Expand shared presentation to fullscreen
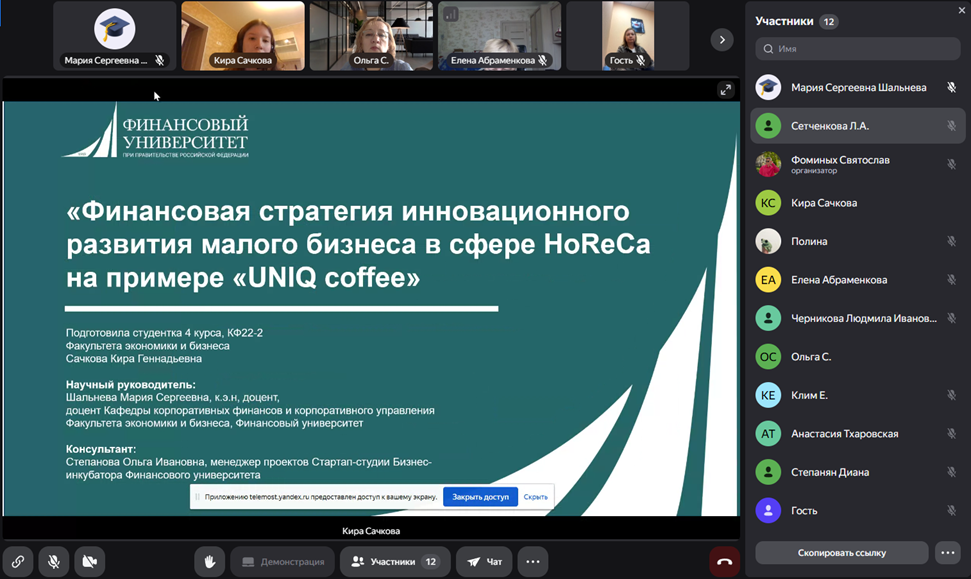971x579 pixels. pos(725,90)
